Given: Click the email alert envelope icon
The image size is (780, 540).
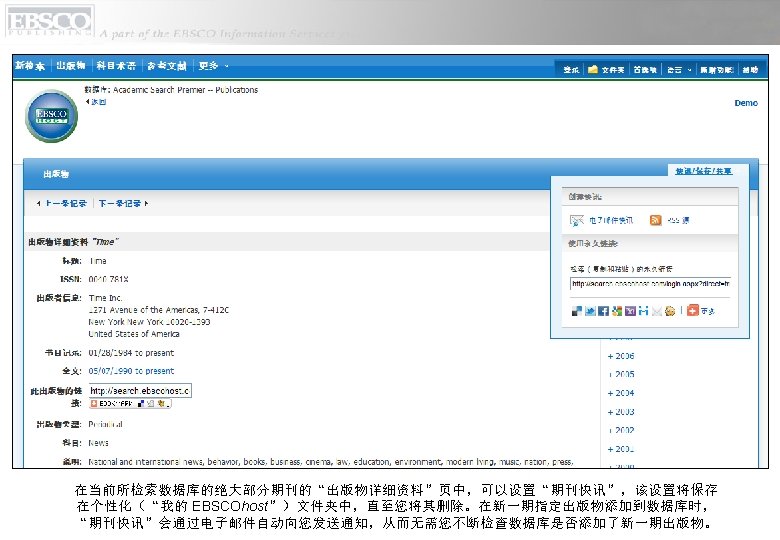Looking at the screenshot, I should pos(577,220).
